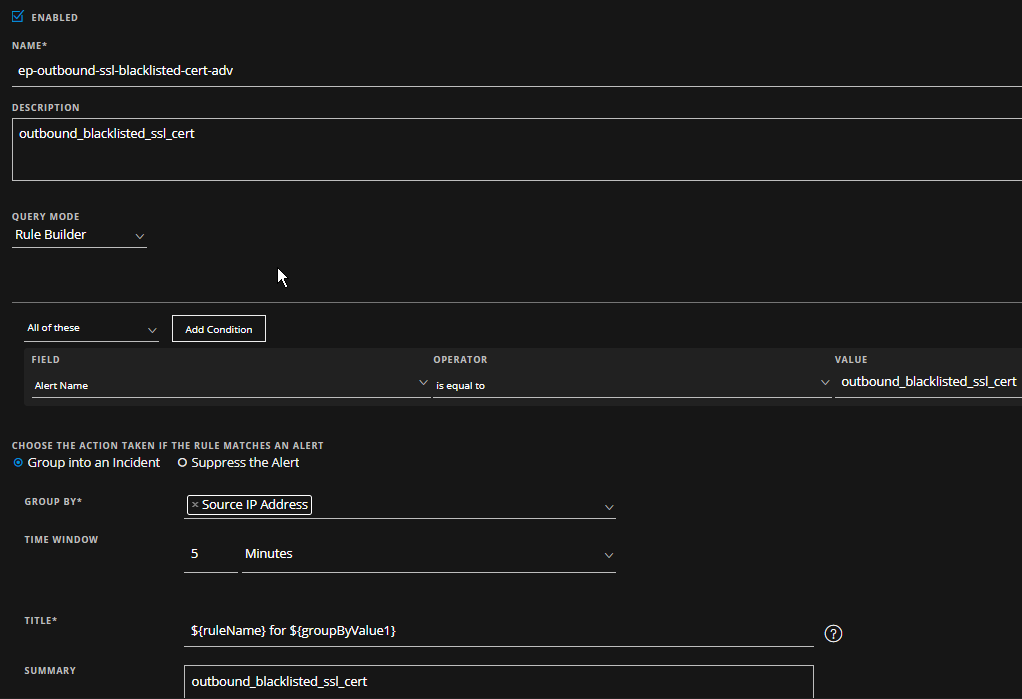Click into the Description text area
Screen dimensions: 1022x699
500,150
